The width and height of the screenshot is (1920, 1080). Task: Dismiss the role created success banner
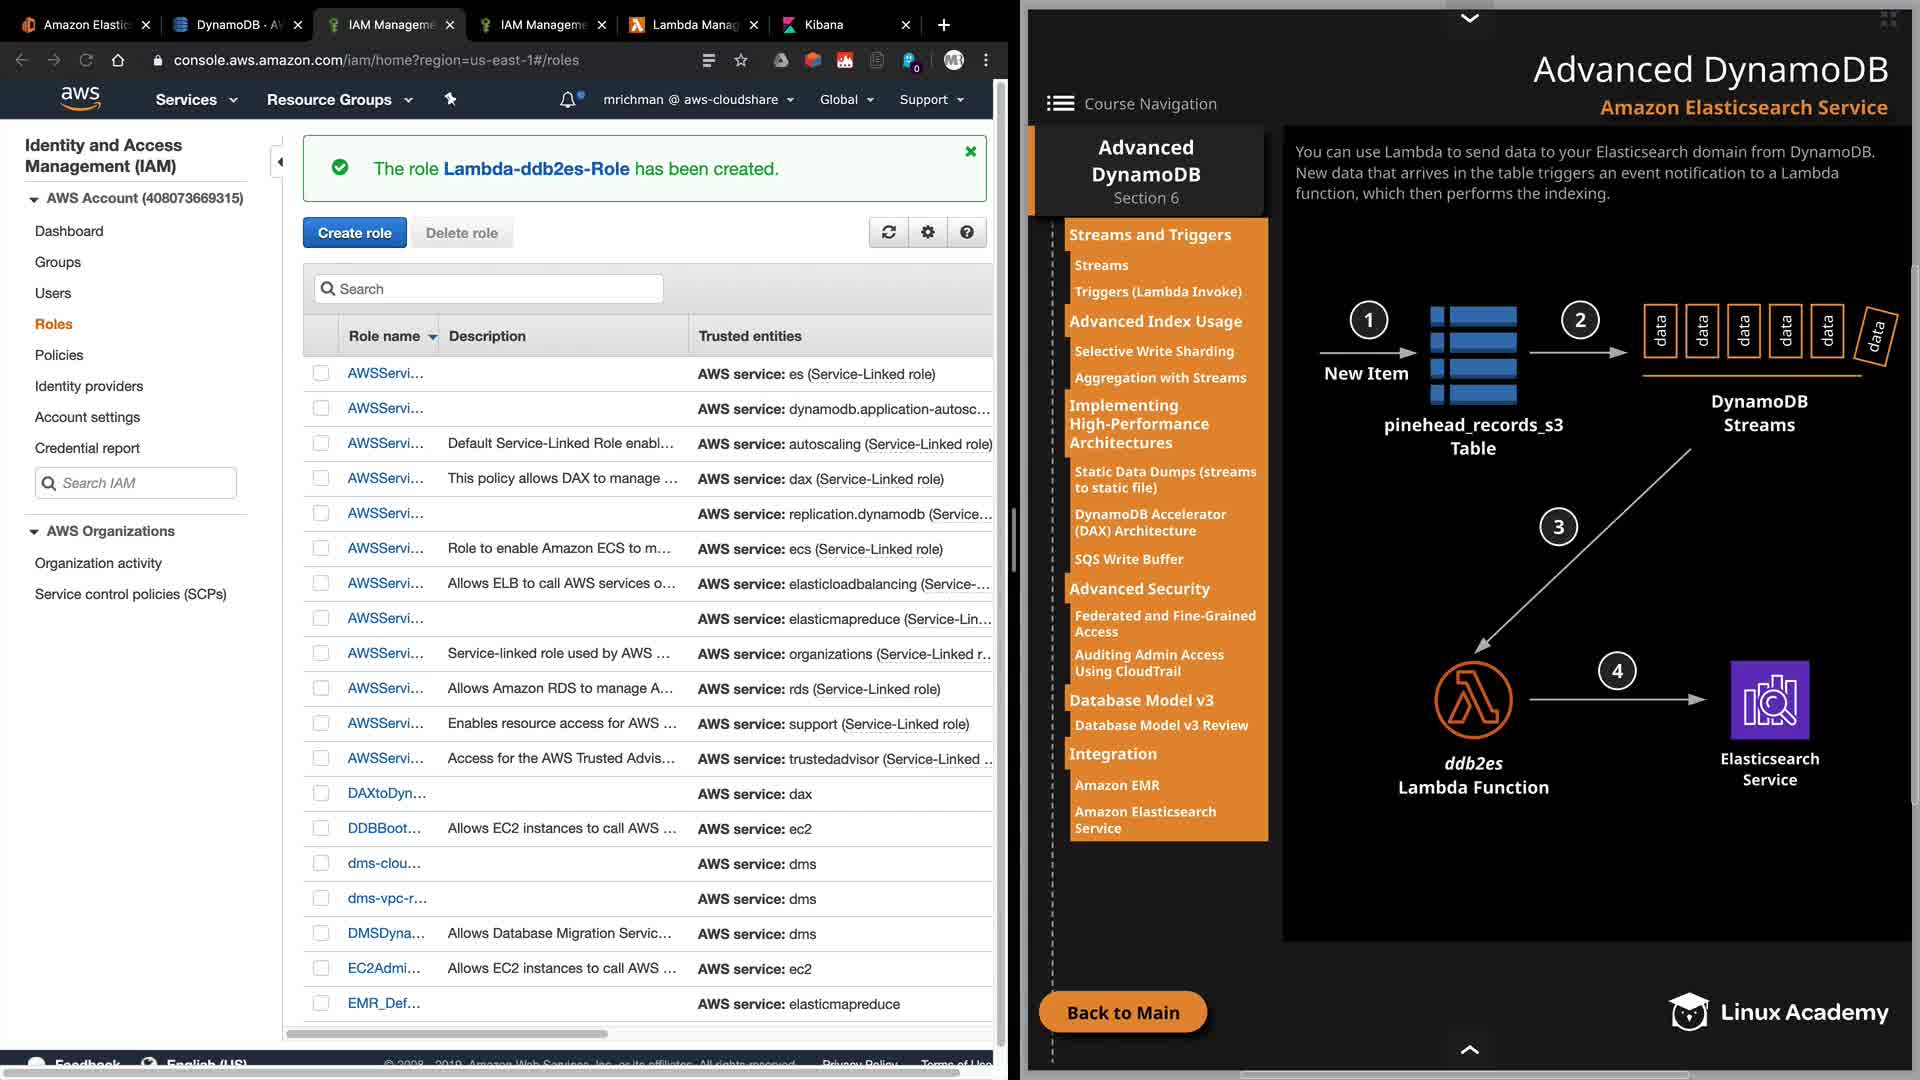970,152
